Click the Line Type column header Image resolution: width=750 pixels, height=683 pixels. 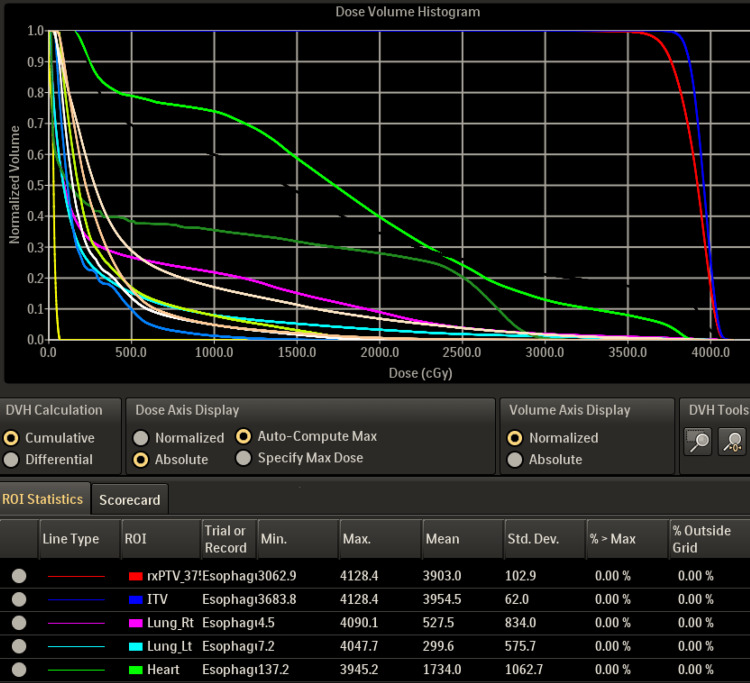click(x=79, y=539)
